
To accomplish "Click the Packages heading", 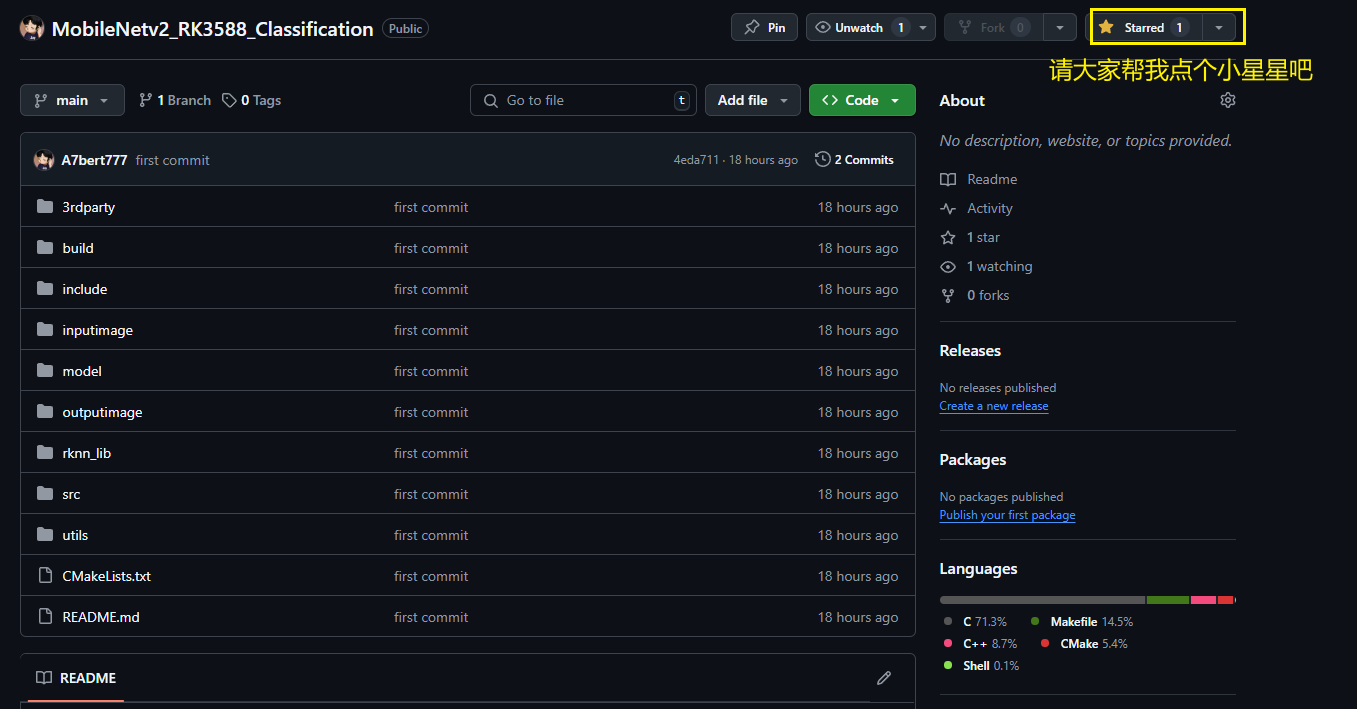I will click(x=973, y=460).
